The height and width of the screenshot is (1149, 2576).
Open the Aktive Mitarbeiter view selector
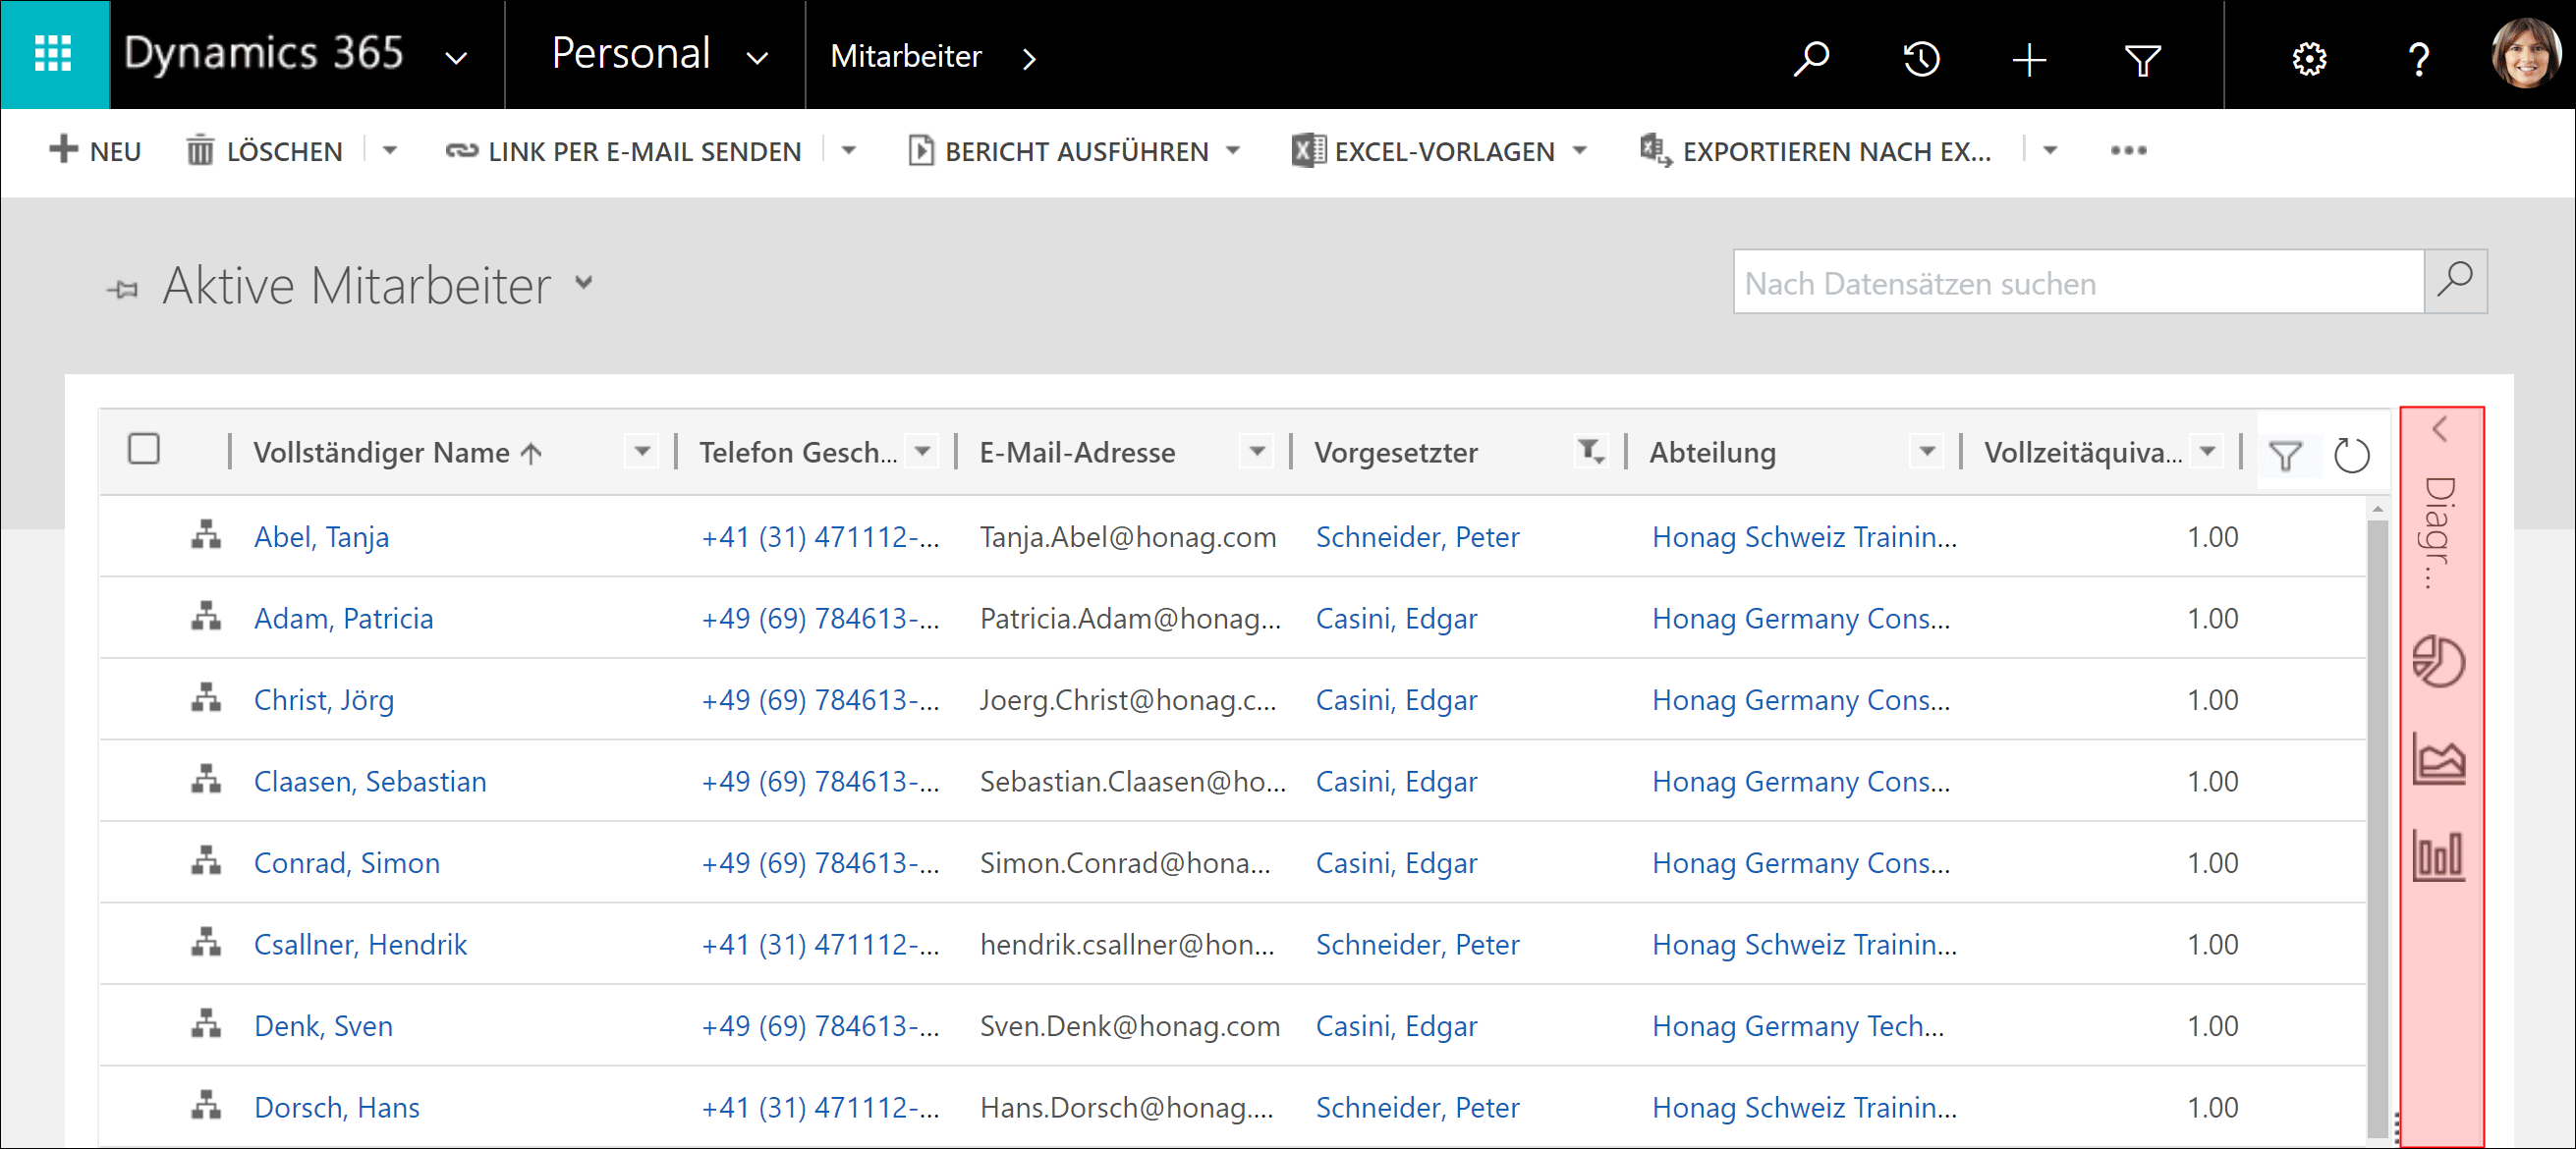584,283
